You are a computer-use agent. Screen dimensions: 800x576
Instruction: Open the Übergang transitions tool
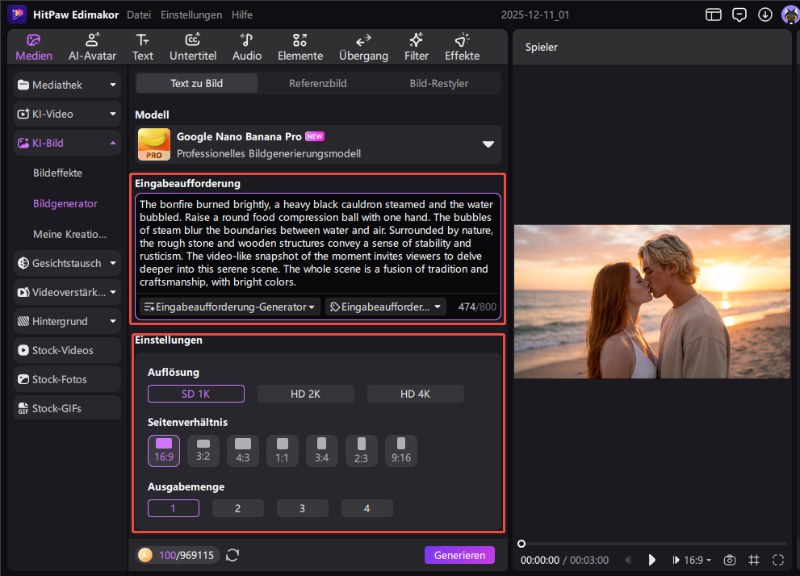[x=363, y=46]
